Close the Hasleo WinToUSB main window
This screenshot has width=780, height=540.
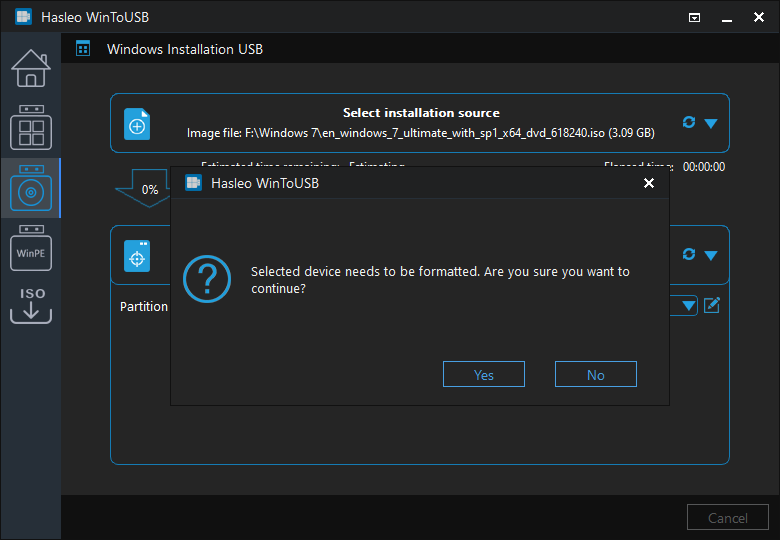[759, 17]
